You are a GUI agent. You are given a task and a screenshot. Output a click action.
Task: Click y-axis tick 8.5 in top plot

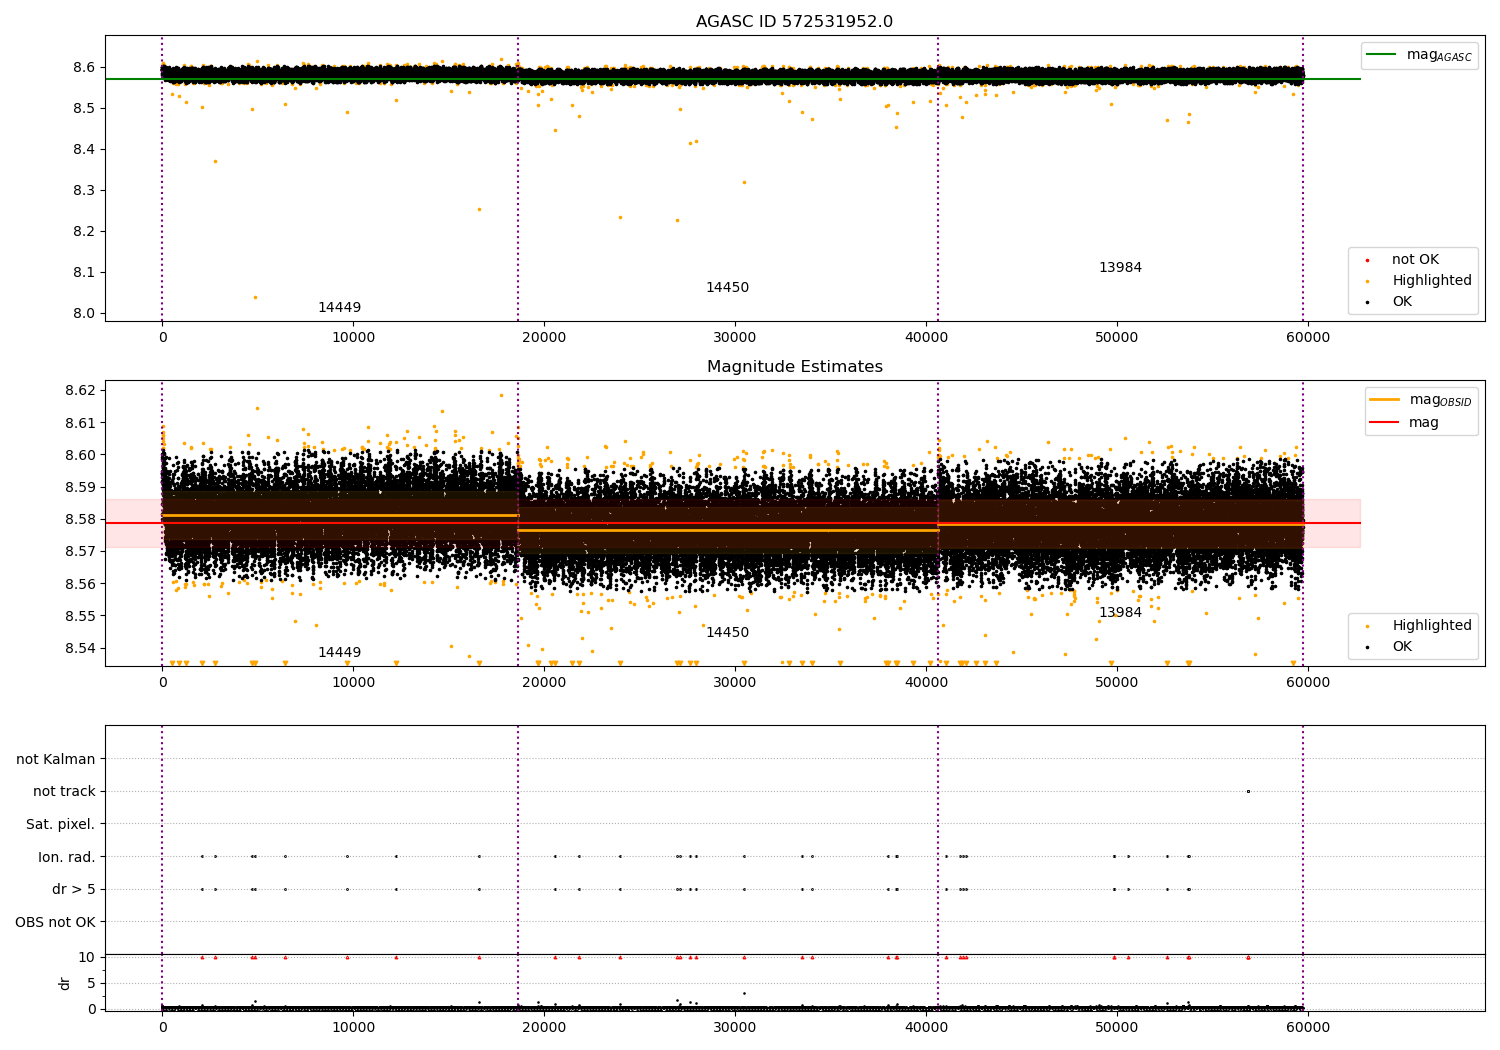coord(84,109)
